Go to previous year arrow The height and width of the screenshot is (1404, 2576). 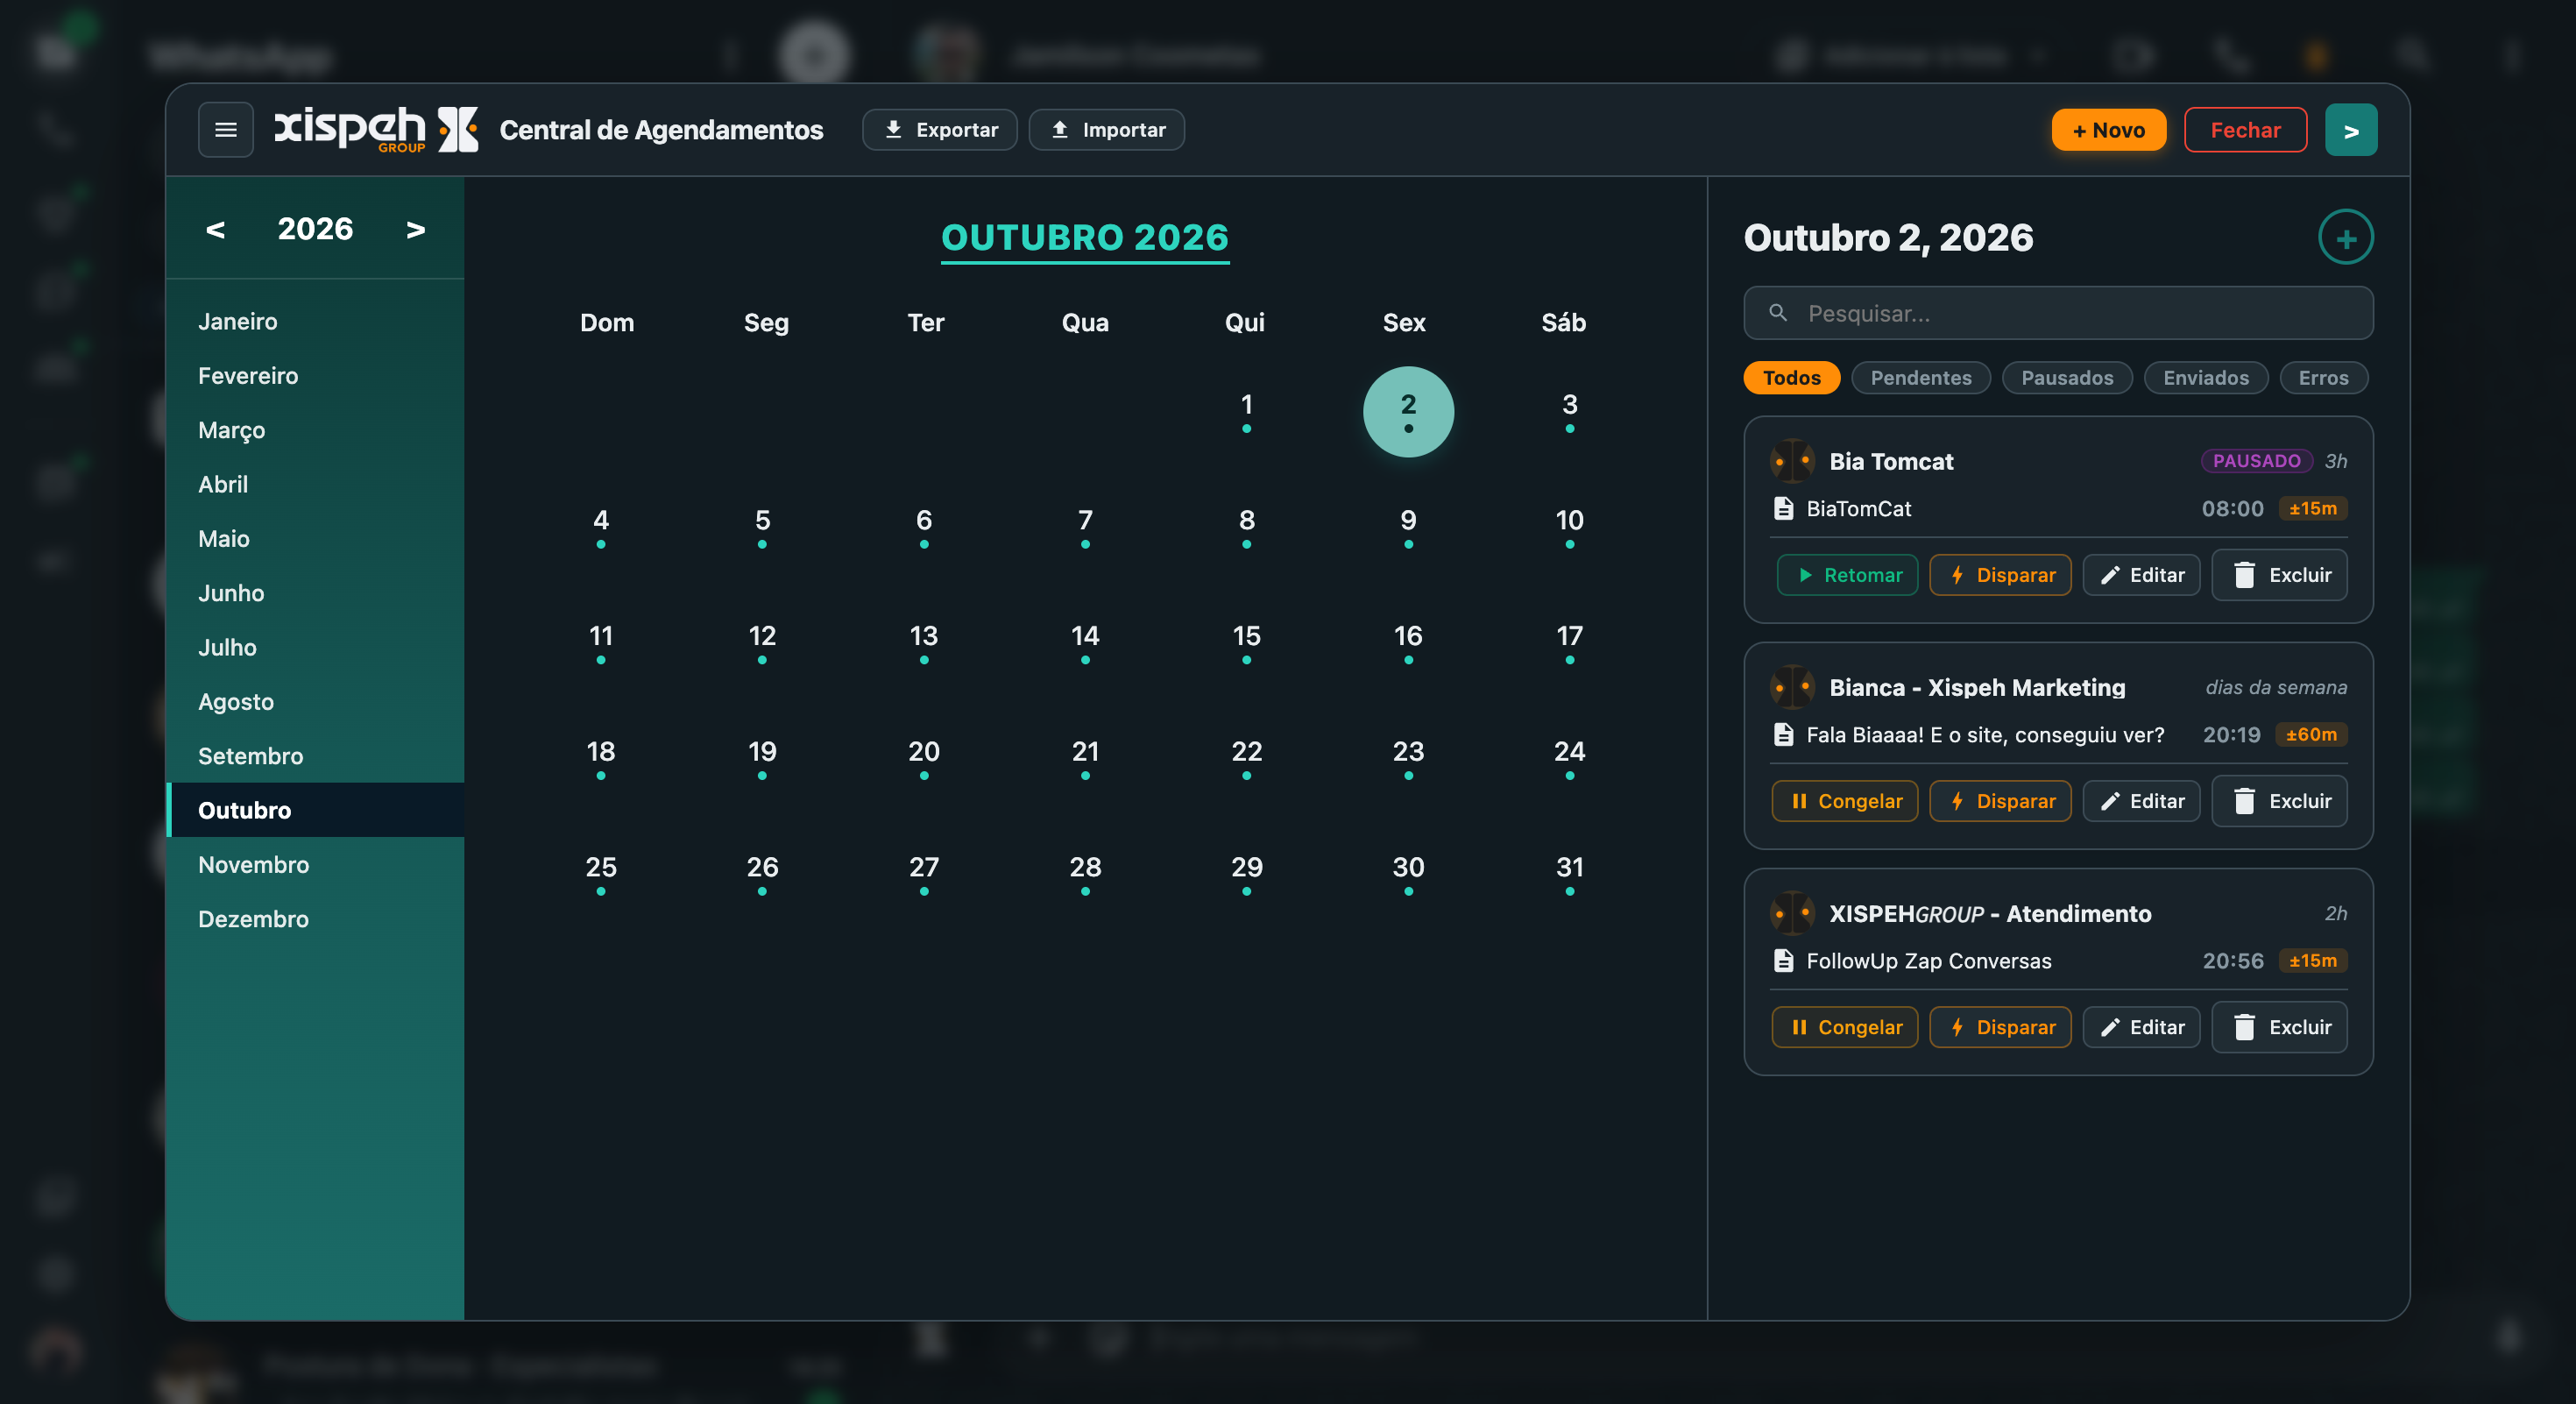(215, 229)
